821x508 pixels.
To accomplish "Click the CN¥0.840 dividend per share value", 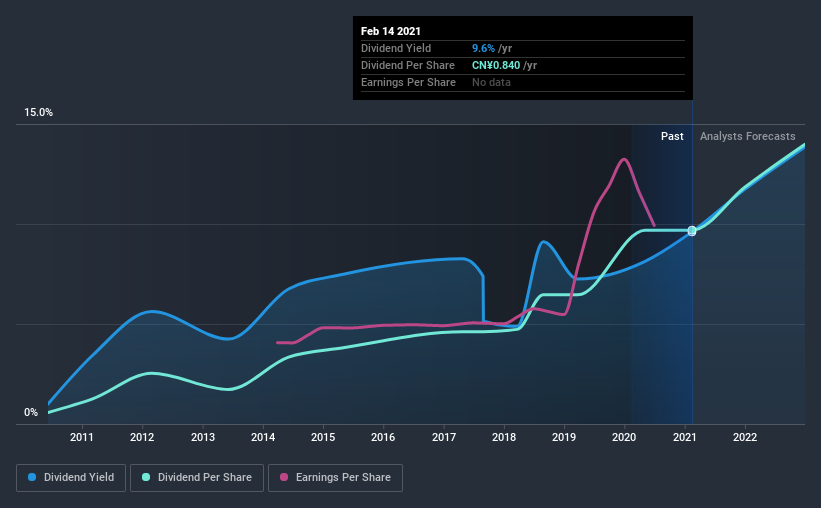I will pyautogui.click(x=496, y=65).
